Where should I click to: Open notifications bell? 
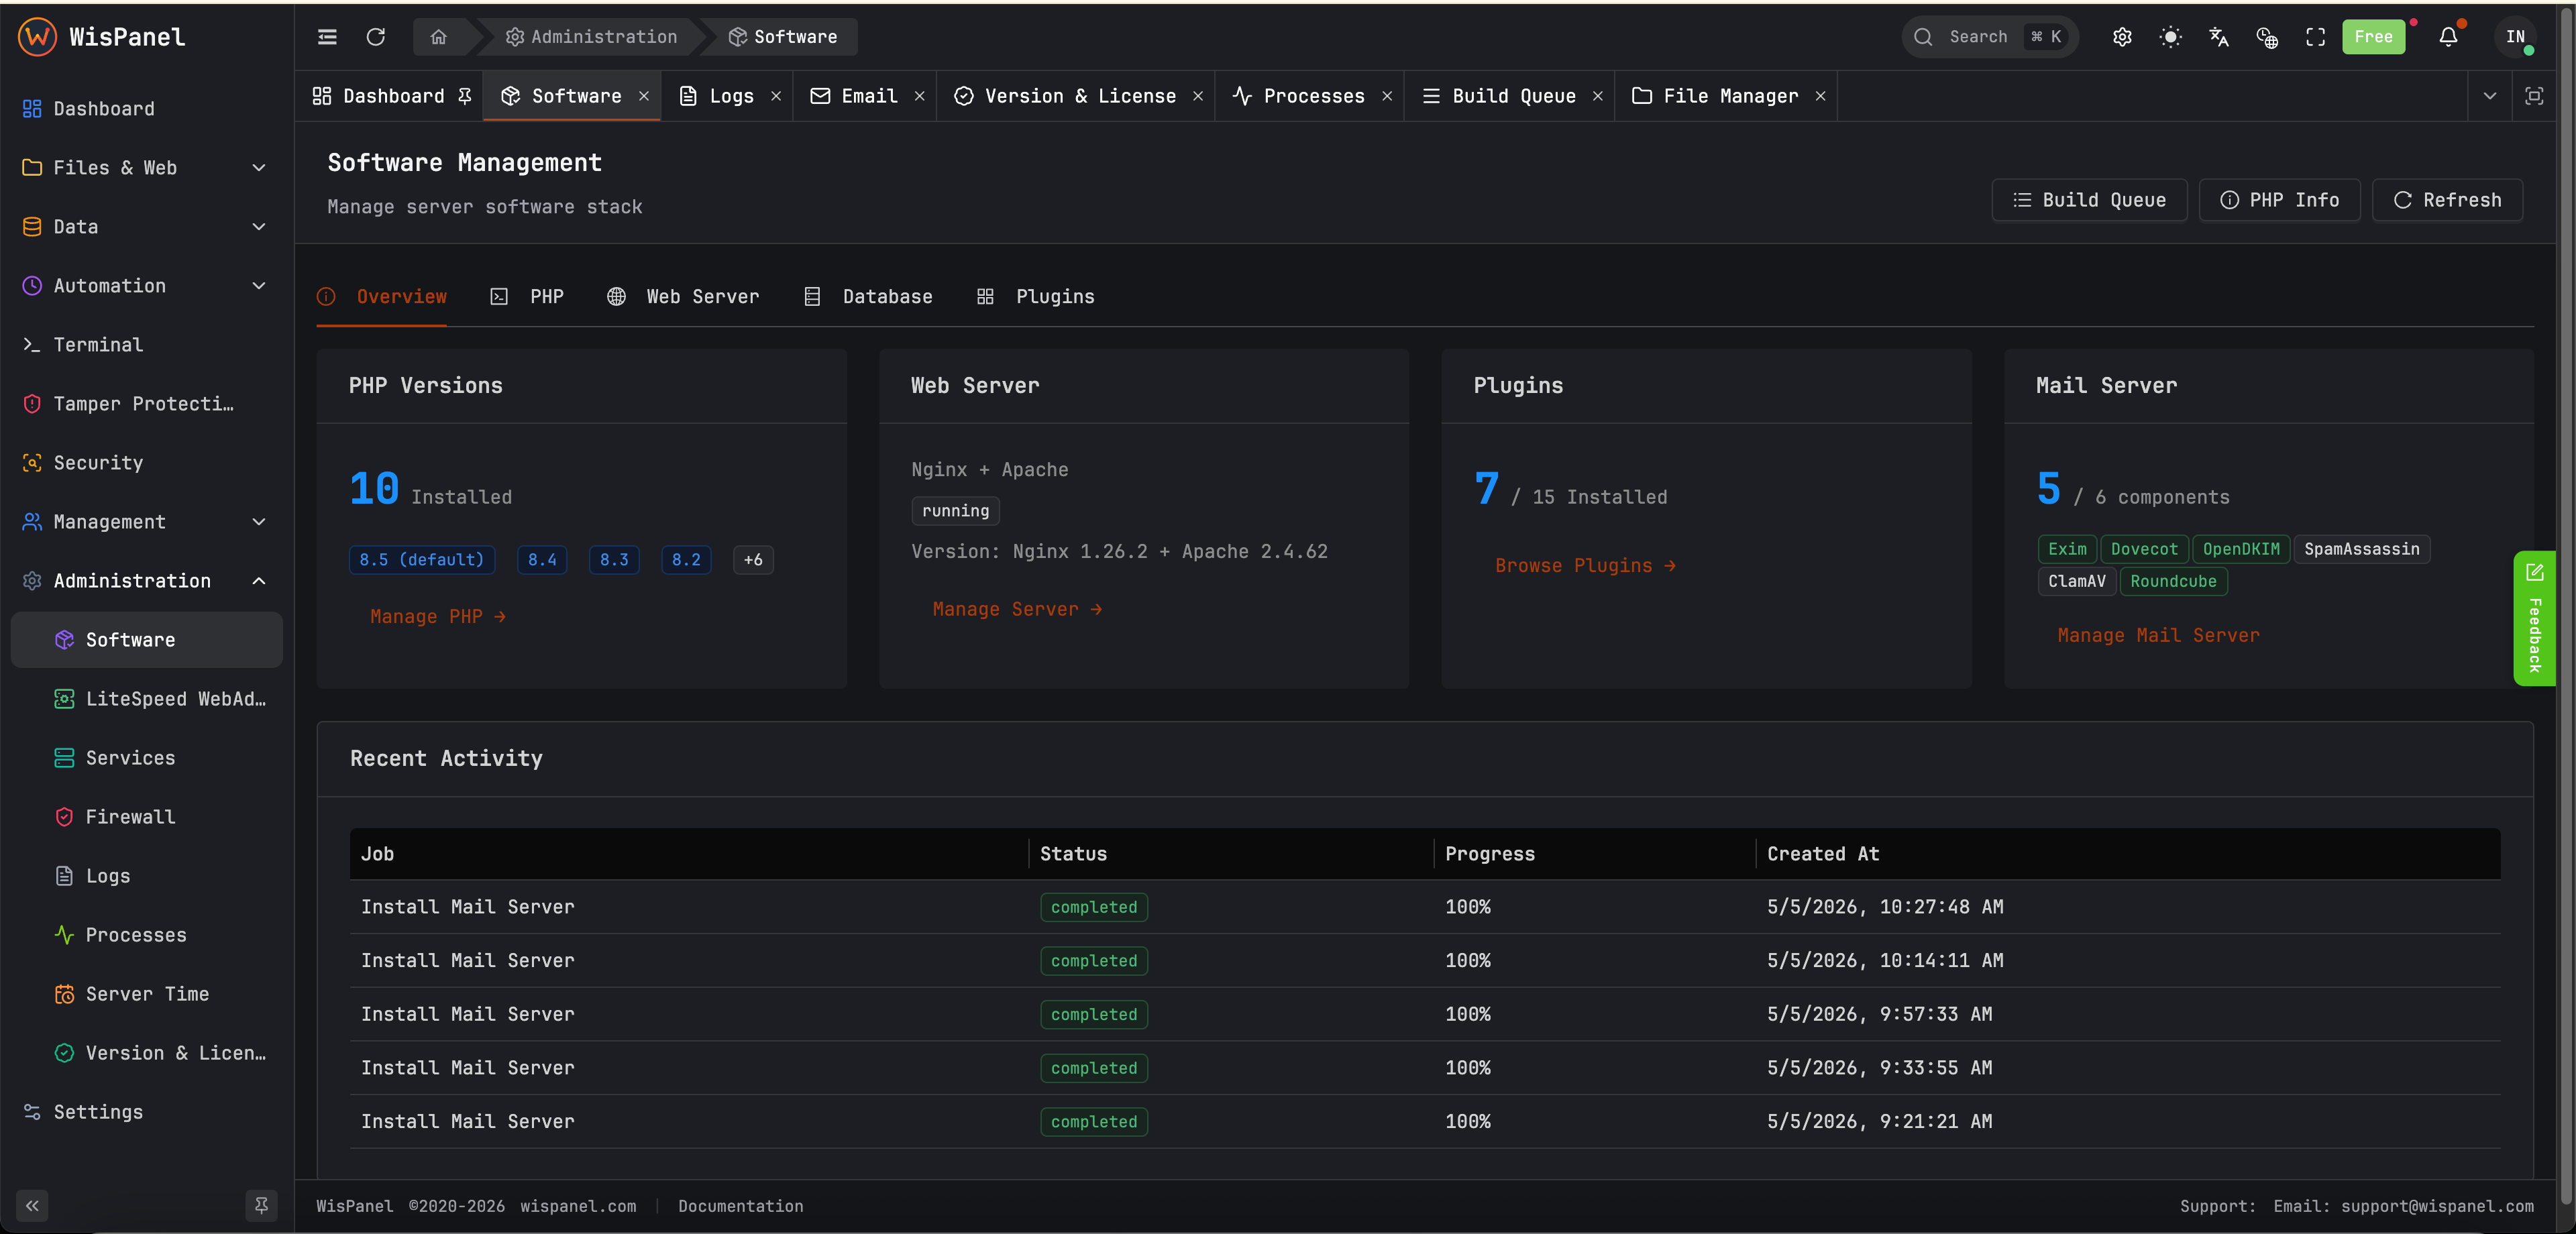coord(2448,37)
